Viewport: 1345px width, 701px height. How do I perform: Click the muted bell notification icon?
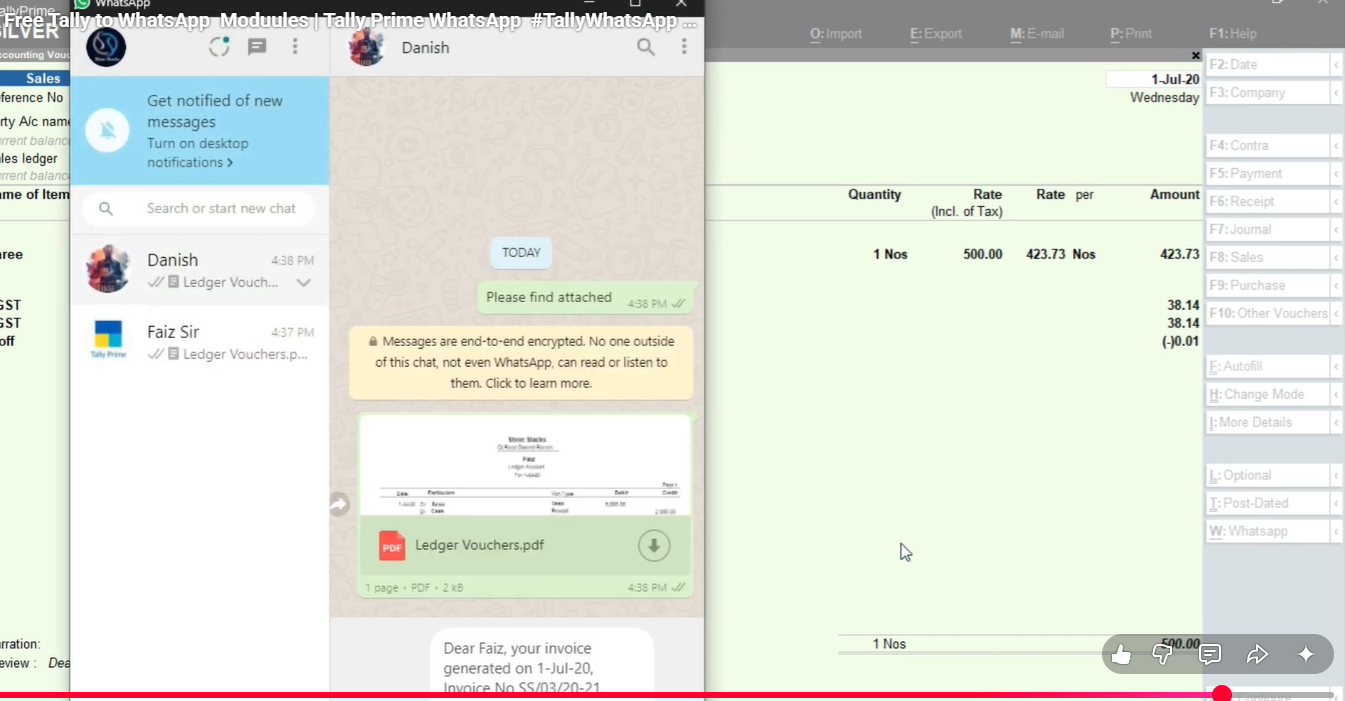coord(108,131)
